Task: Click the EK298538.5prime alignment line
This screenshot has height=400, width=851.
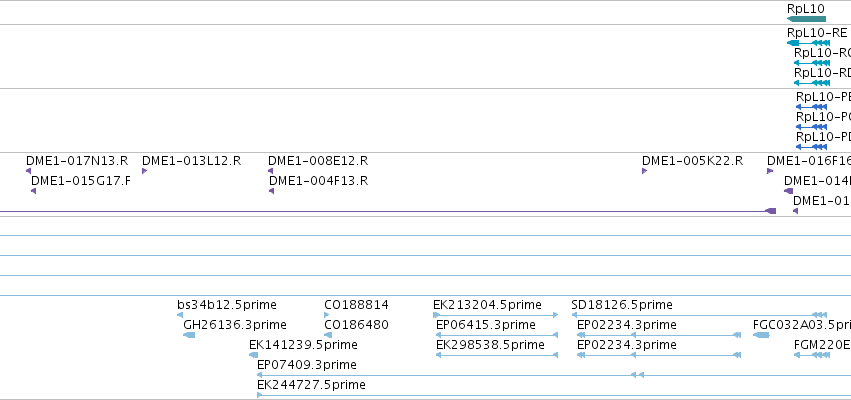Action: tap(497, 355)
